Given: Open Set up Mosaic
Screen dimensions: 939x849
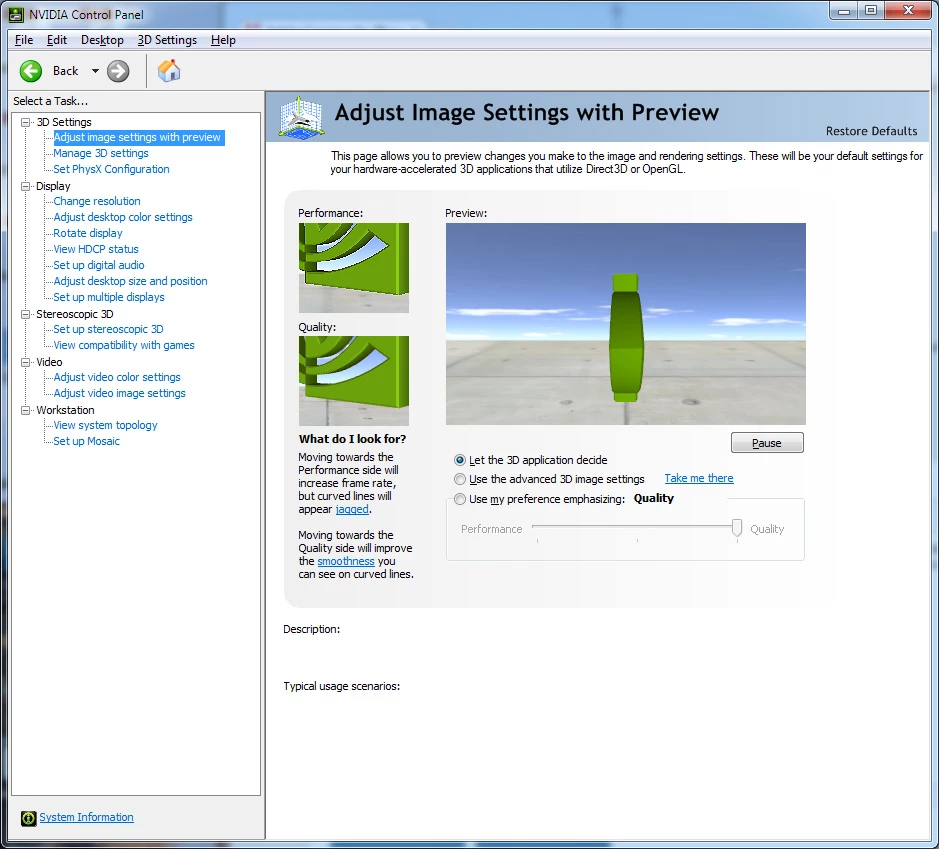Looking at the screenshot, I should coord(87,441).
